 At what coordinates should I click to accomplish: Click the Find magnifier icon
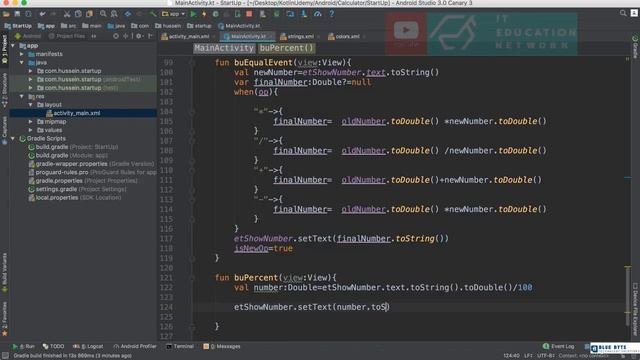tap(103, 14)
